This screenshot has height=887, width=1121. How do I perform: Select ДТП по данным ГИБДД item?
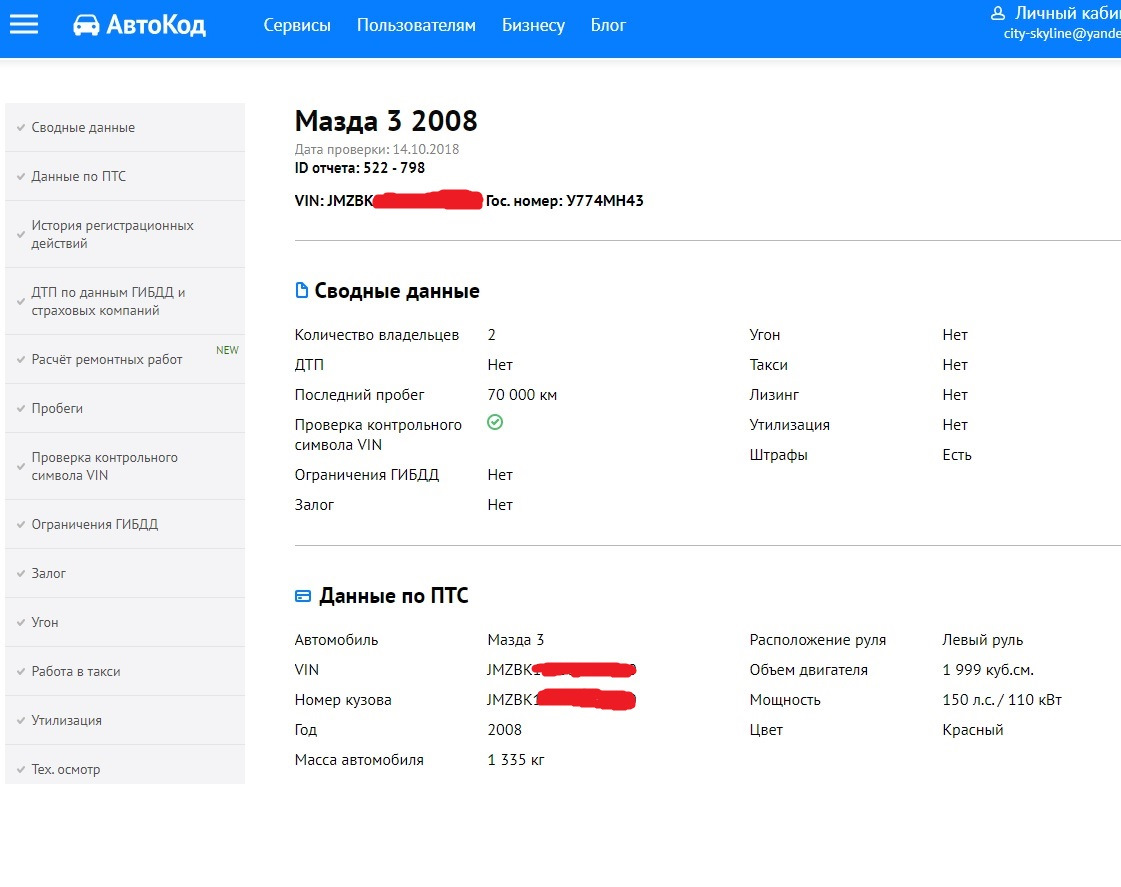click(x=108, y=301)
